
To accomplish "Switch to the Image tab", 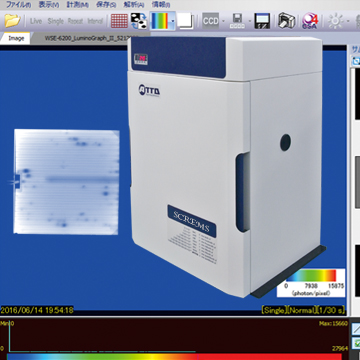I will [16, 38].
